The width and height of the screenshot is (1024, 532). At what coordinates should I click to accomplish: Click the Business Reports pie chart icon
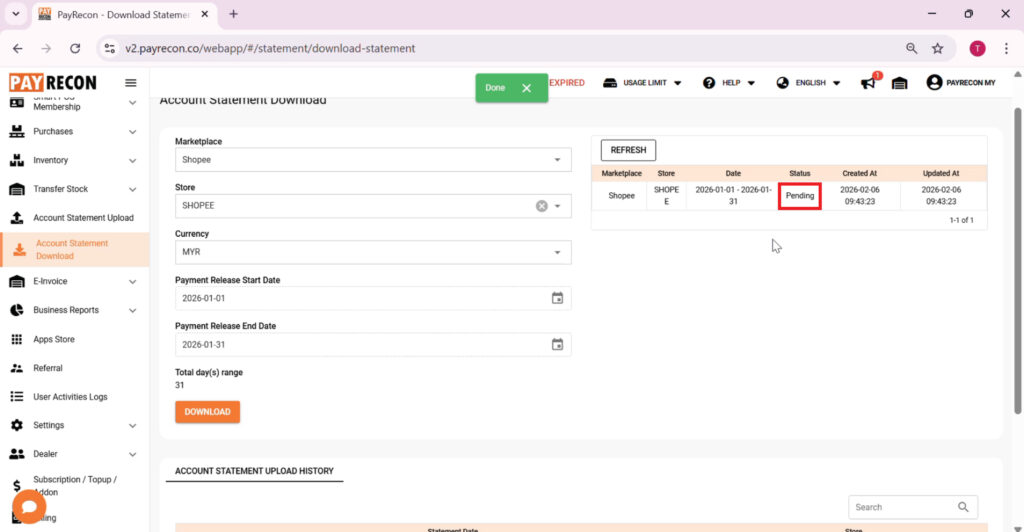click(x=17, y=310)
